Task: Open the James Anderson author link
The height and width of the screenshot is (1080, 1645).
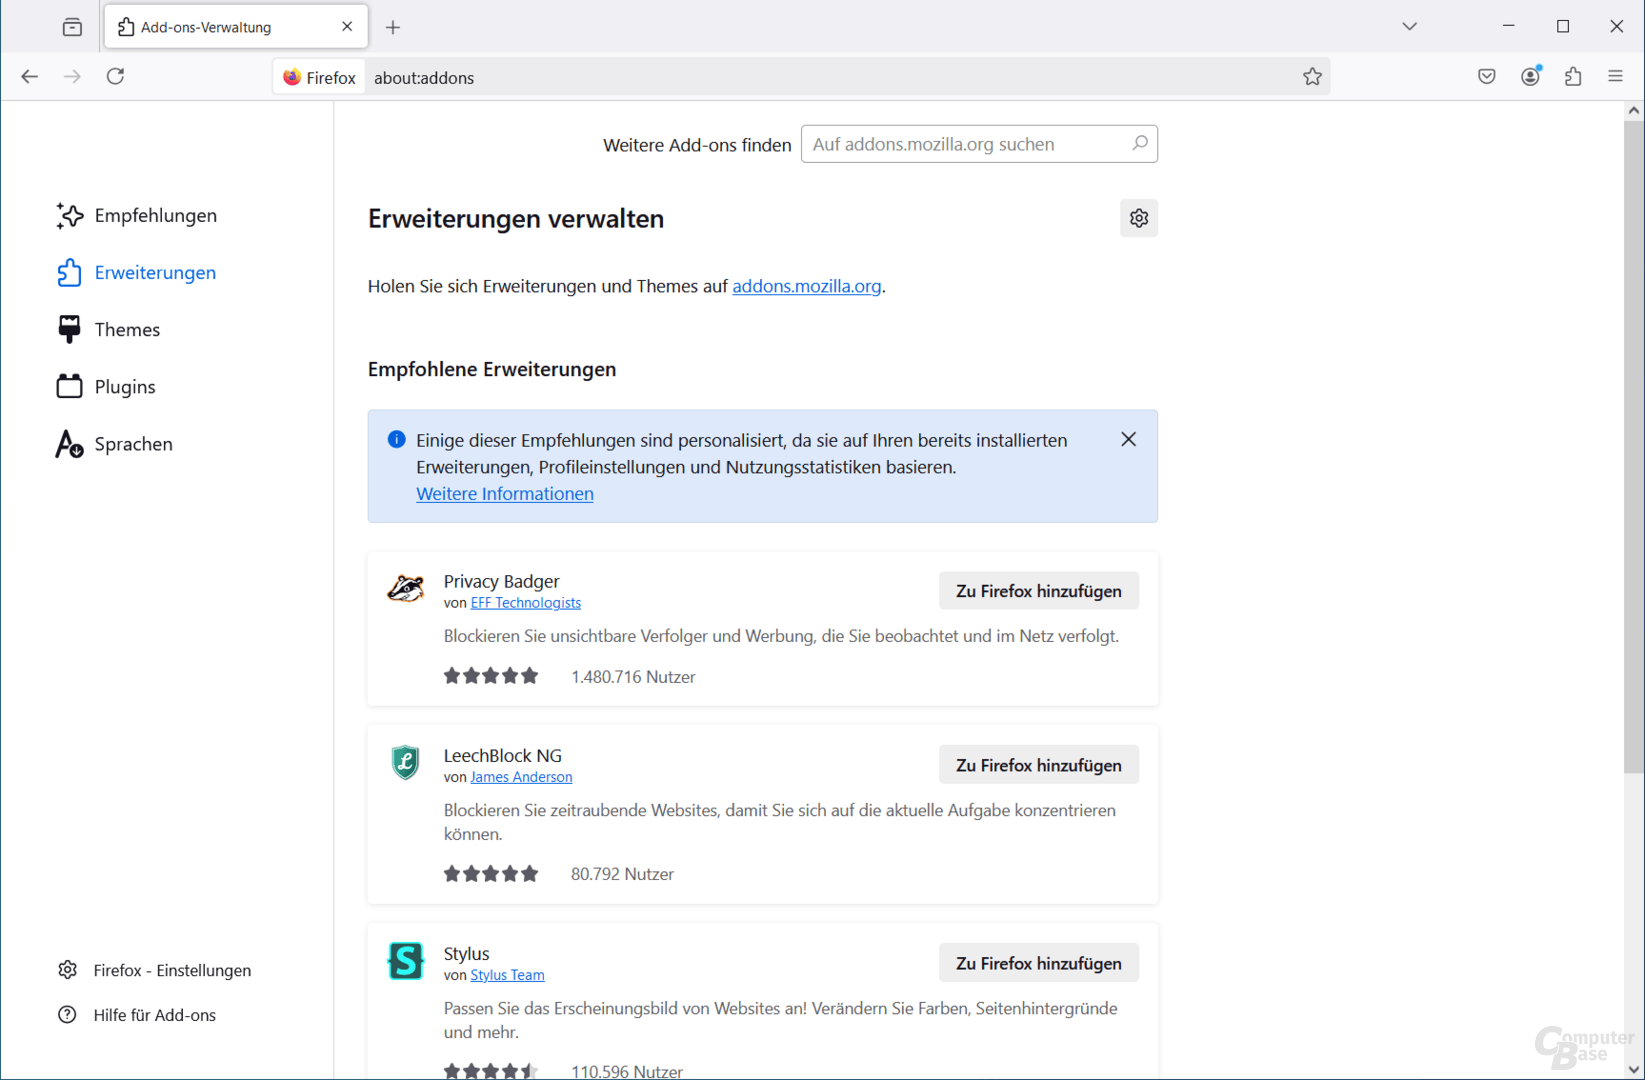Action: tap(521, 777)
